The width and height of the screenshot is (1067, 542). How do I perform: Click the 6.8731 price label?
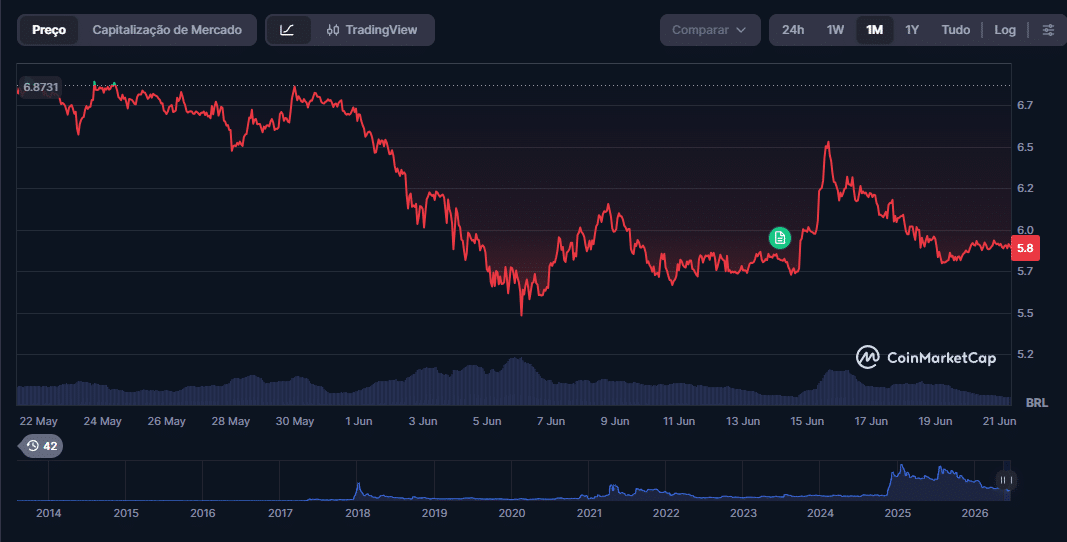tap(40, 87)
